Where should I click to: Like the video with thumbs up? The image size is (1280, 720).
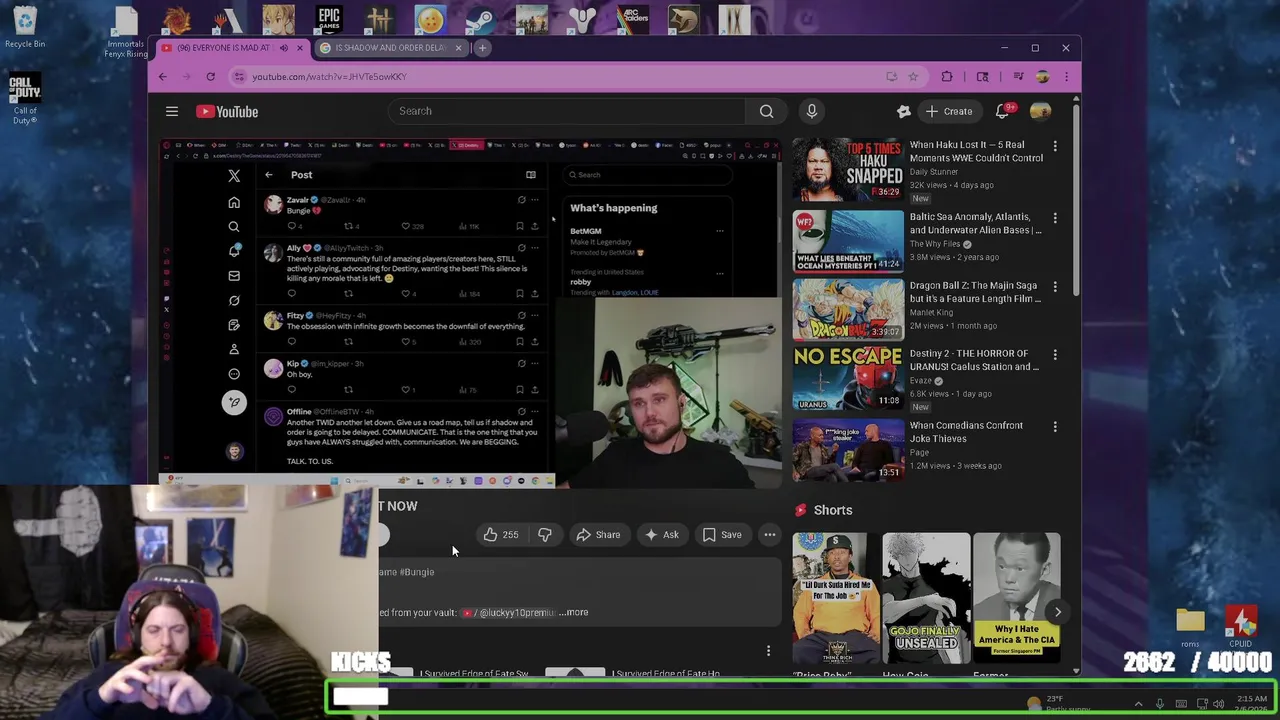pyautogui.click(x=500, y=535)
